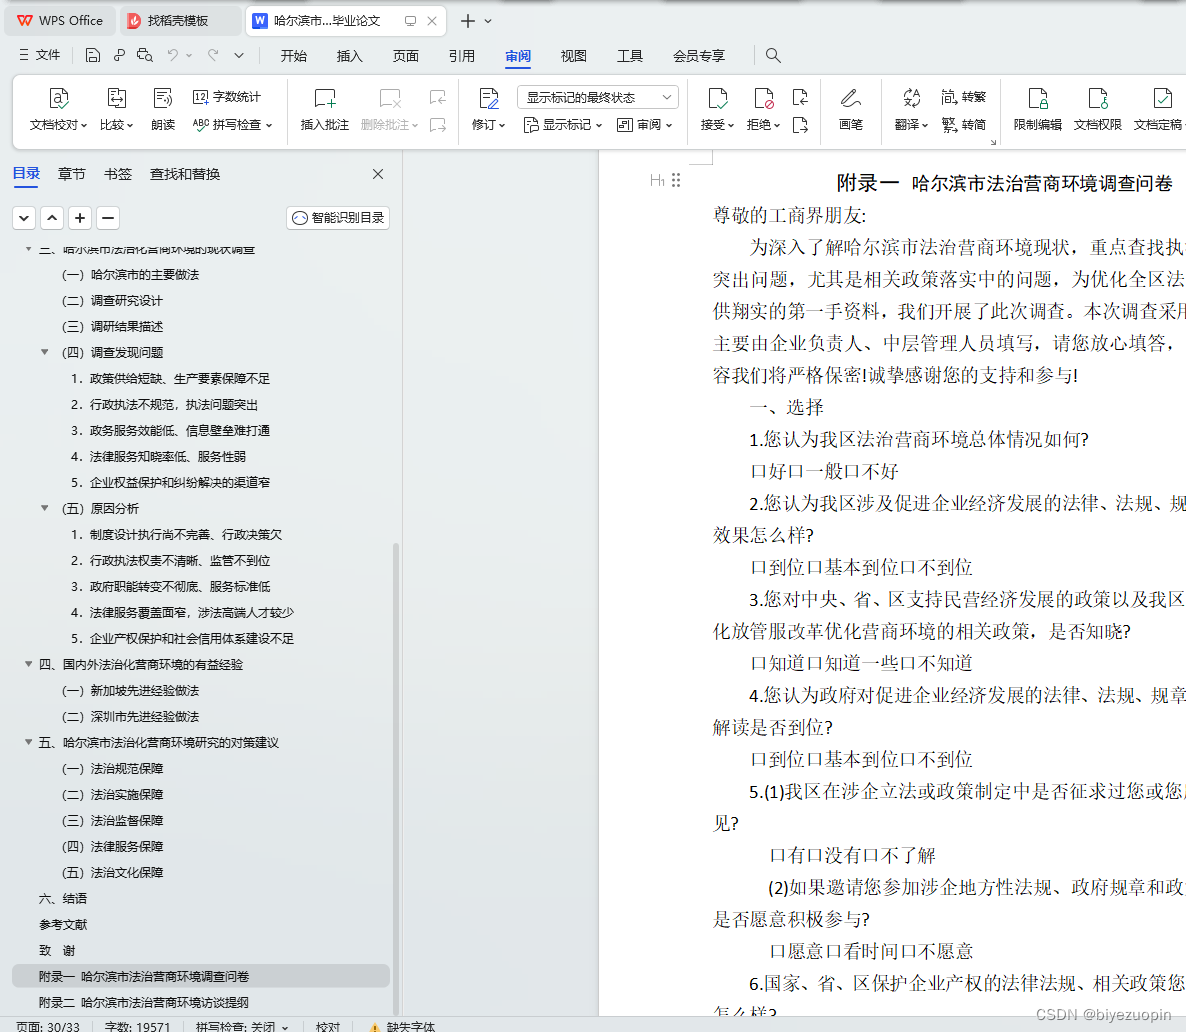The height and width of the screenshot is (1032, 1186).
Task: Open the 文档校对 proofreading tool
Action: pos(58,109)
